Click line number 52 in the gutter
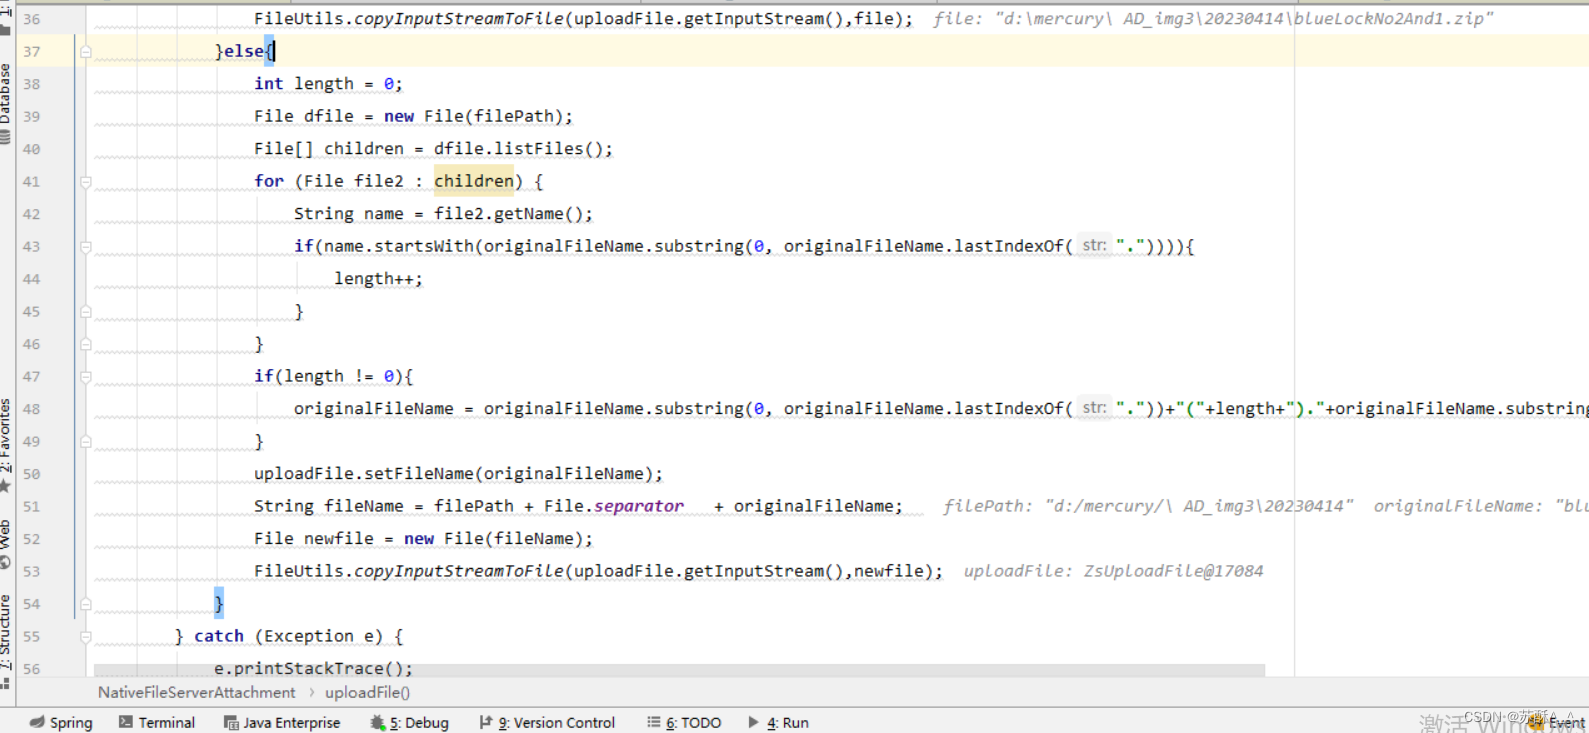 tap(32, 539)
